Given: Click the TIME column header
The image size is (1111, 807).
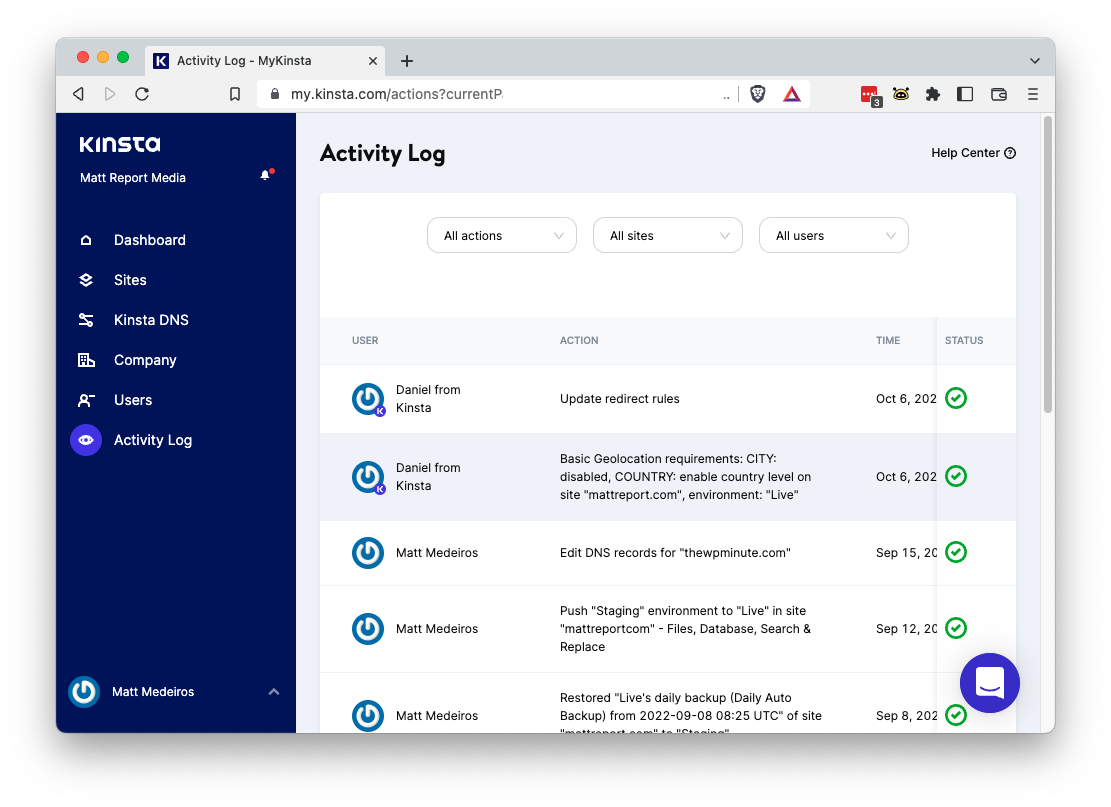Looking at the screenshot, I should click(888, 341).
